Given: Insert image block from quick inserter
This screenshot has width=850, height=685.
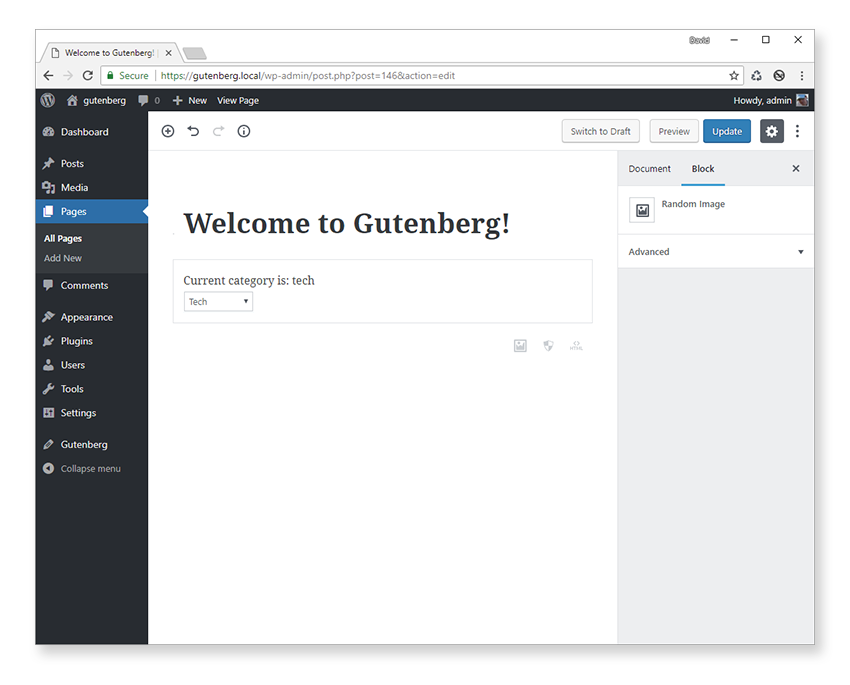Looking at the screenshot, I should (520, 346).
